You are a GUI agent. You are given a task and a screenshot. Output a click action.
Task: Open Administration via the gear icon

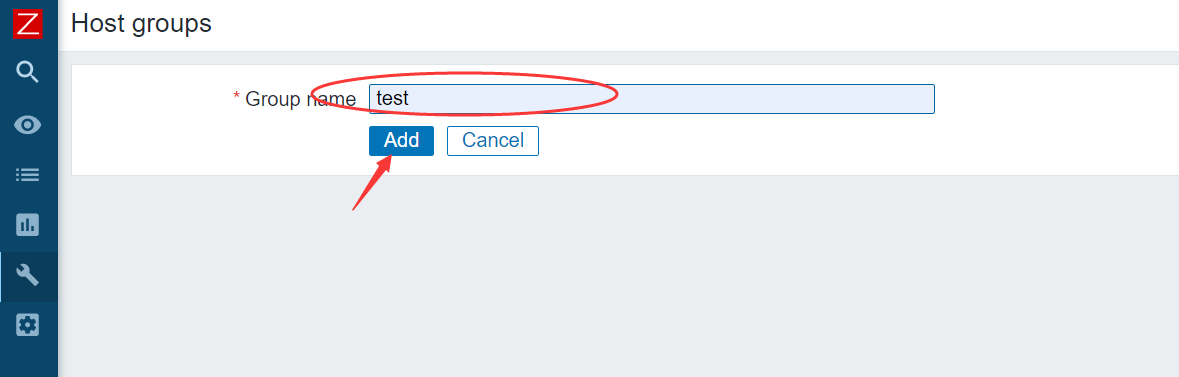[28, 325]
